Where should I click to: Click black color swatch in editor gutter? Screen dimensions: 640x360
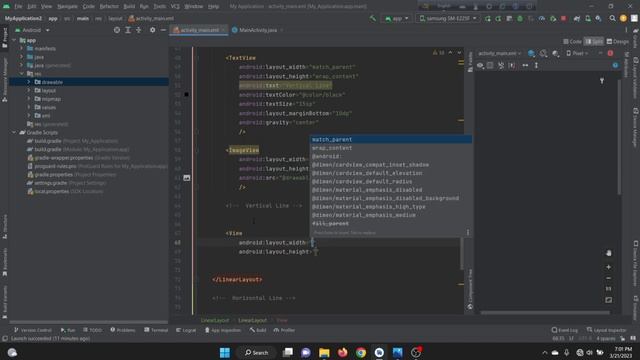(x=187, y=94)
